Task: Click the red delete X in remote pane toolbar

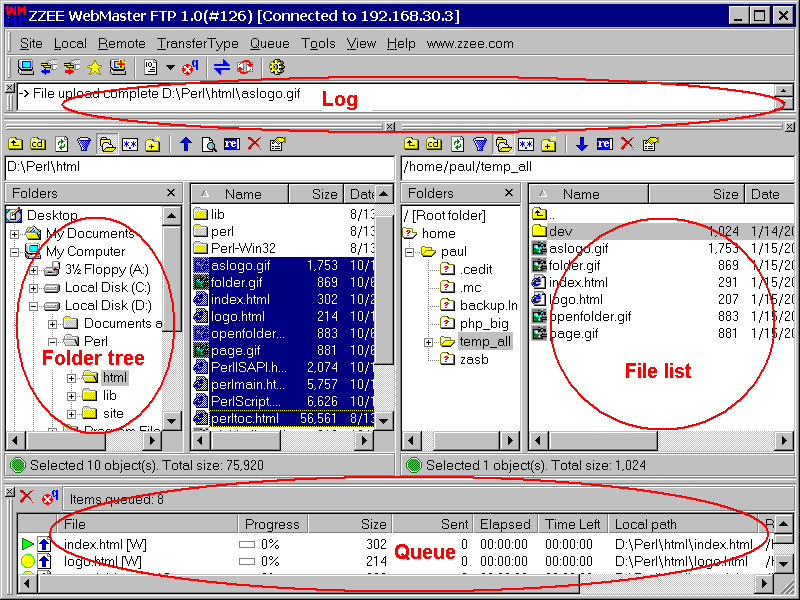Action: (627, 144)
